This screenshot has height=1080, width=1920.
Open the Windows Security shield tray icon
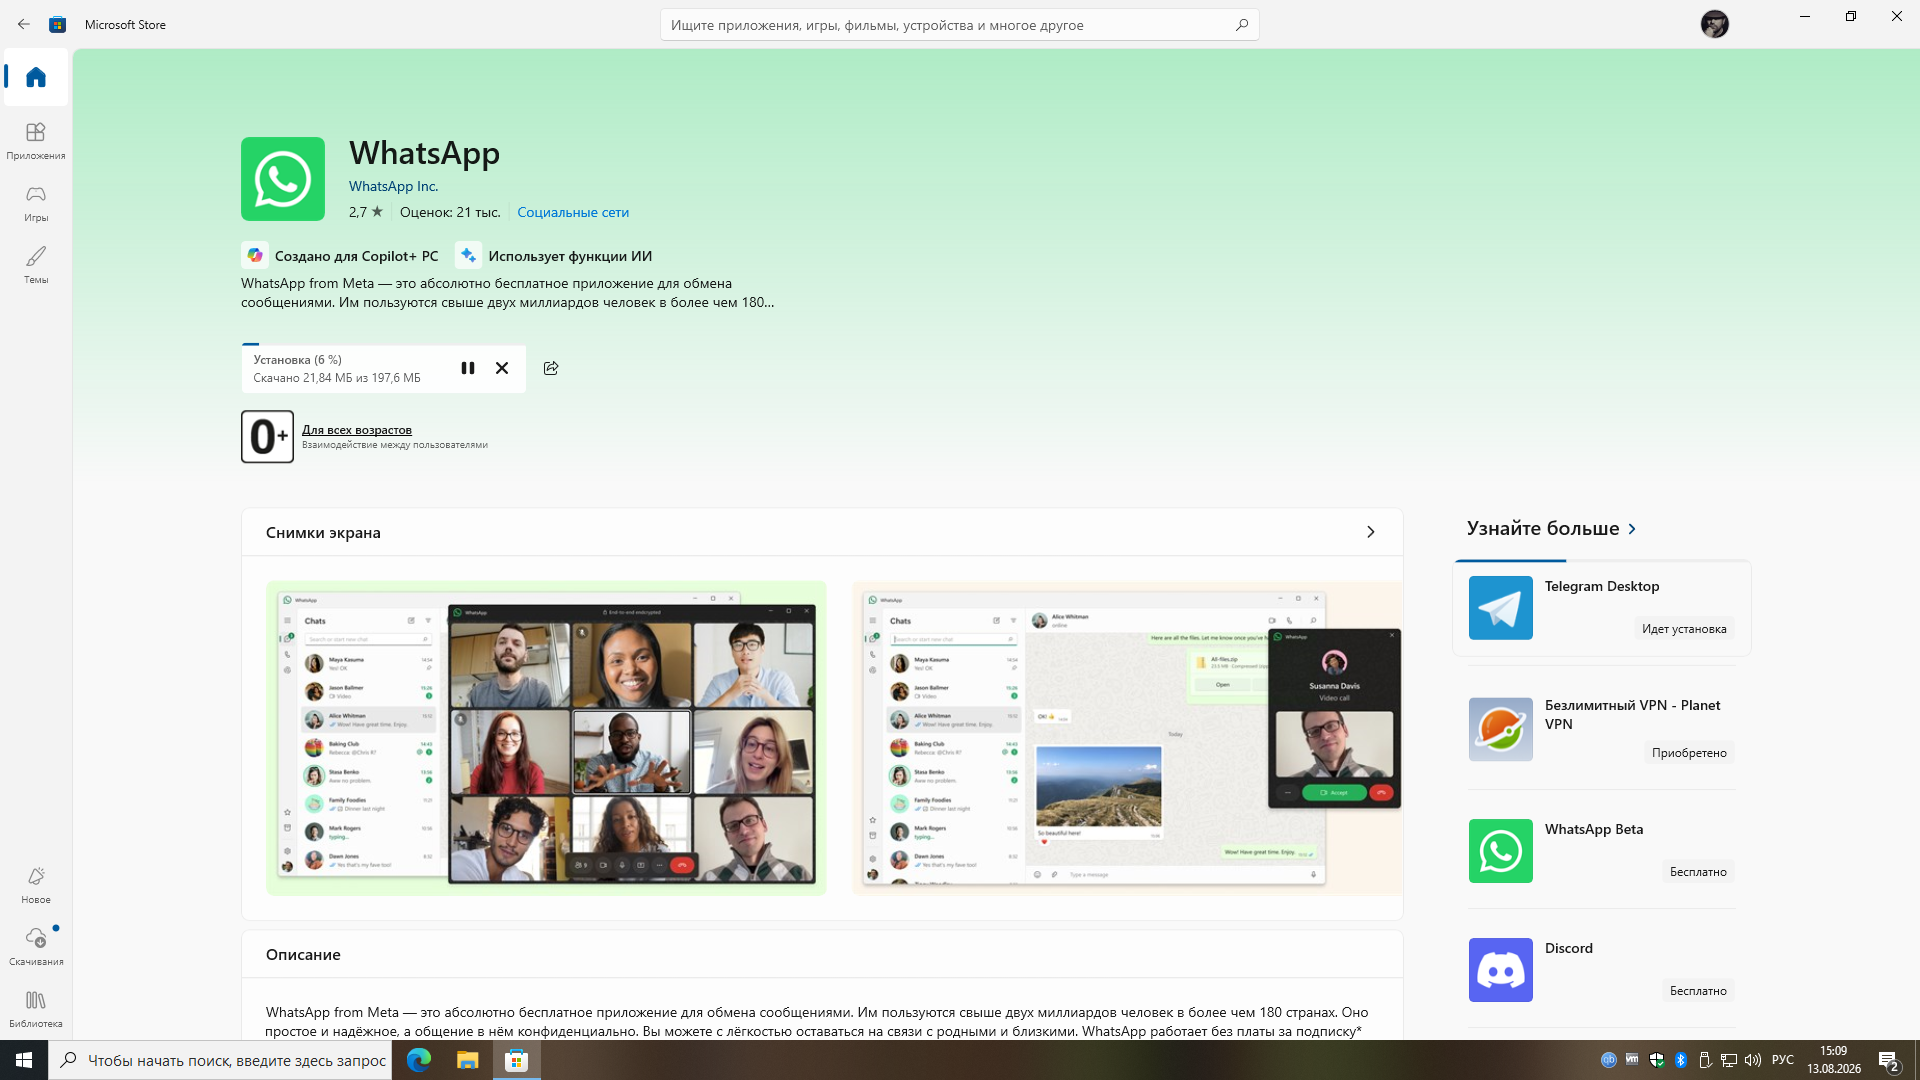pos(1657,1060)
